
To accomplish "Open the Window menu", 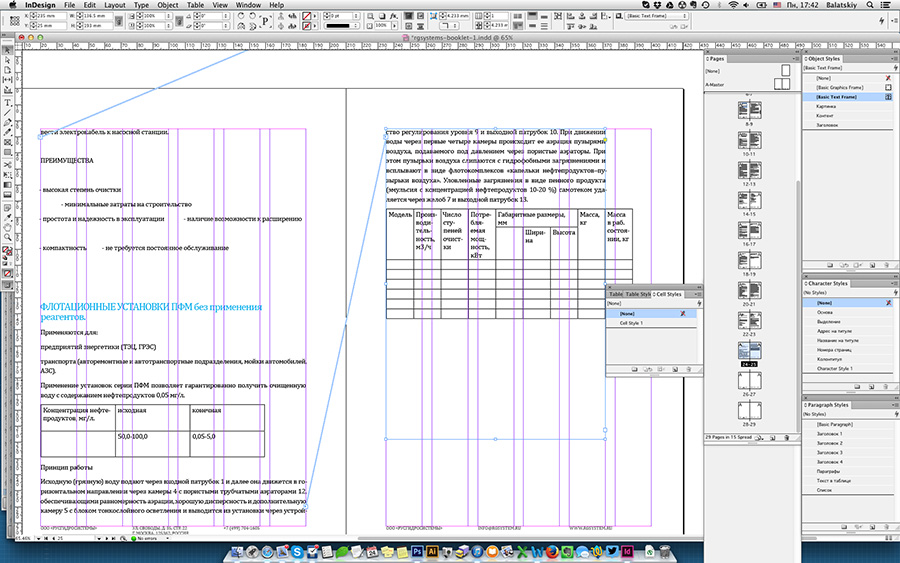I will coord(248,5).
